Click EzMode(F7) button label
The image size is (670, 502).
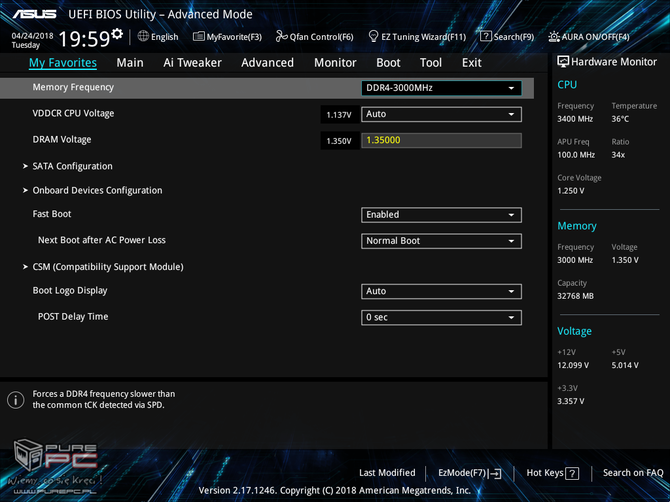tap(462, 473)
